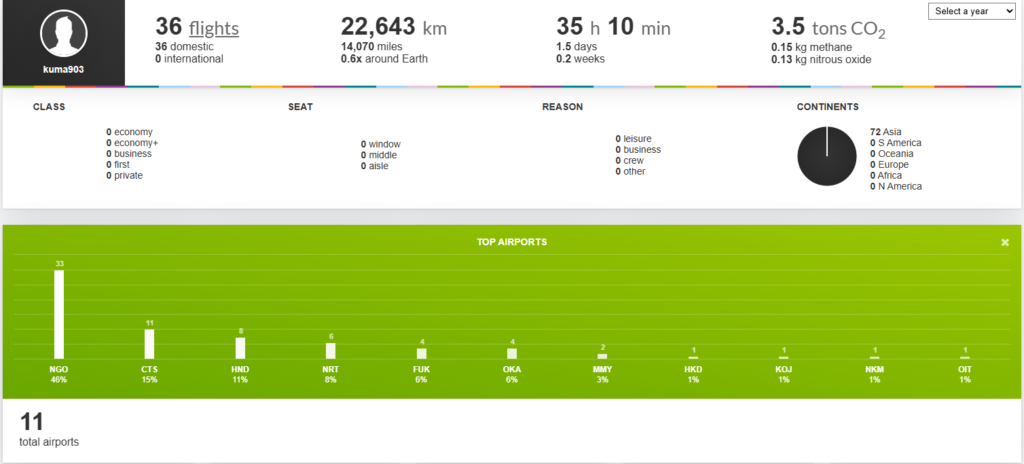Select the KOJ airport label
The image size is (1024, 464).
(784, 370)
